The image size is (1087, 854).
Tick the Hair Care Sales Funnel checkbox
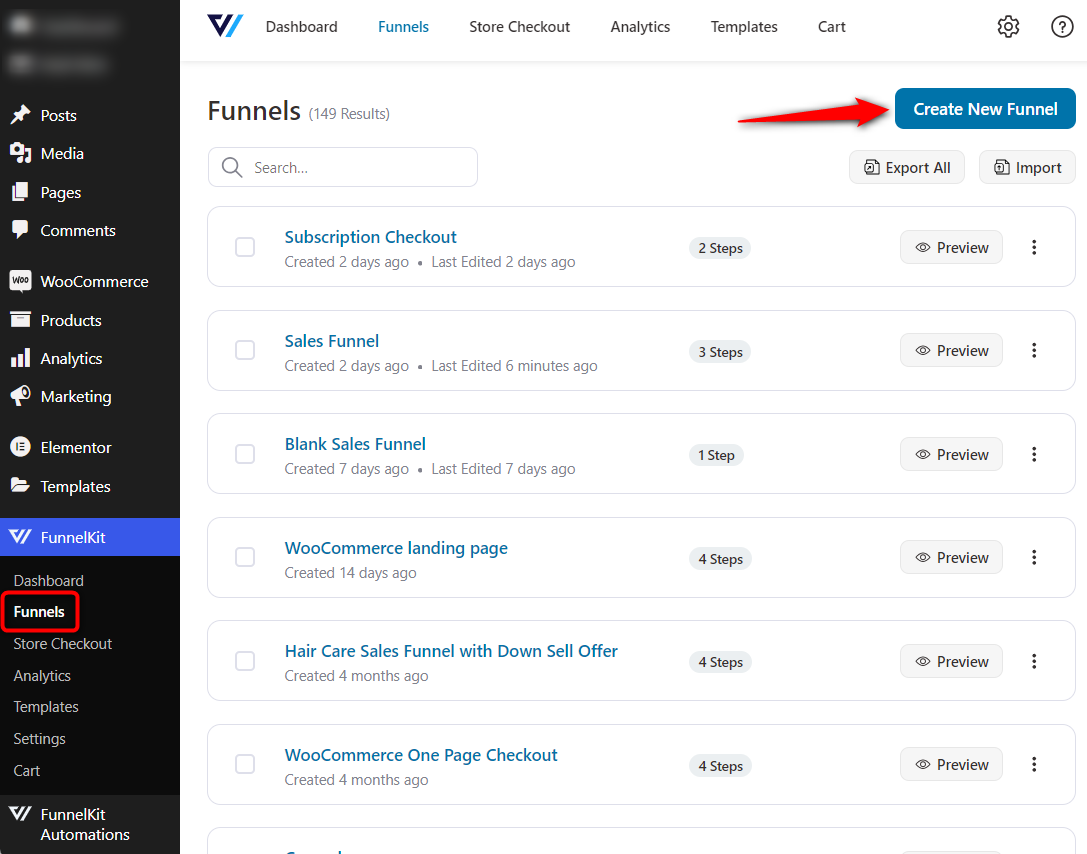(245, 661)
